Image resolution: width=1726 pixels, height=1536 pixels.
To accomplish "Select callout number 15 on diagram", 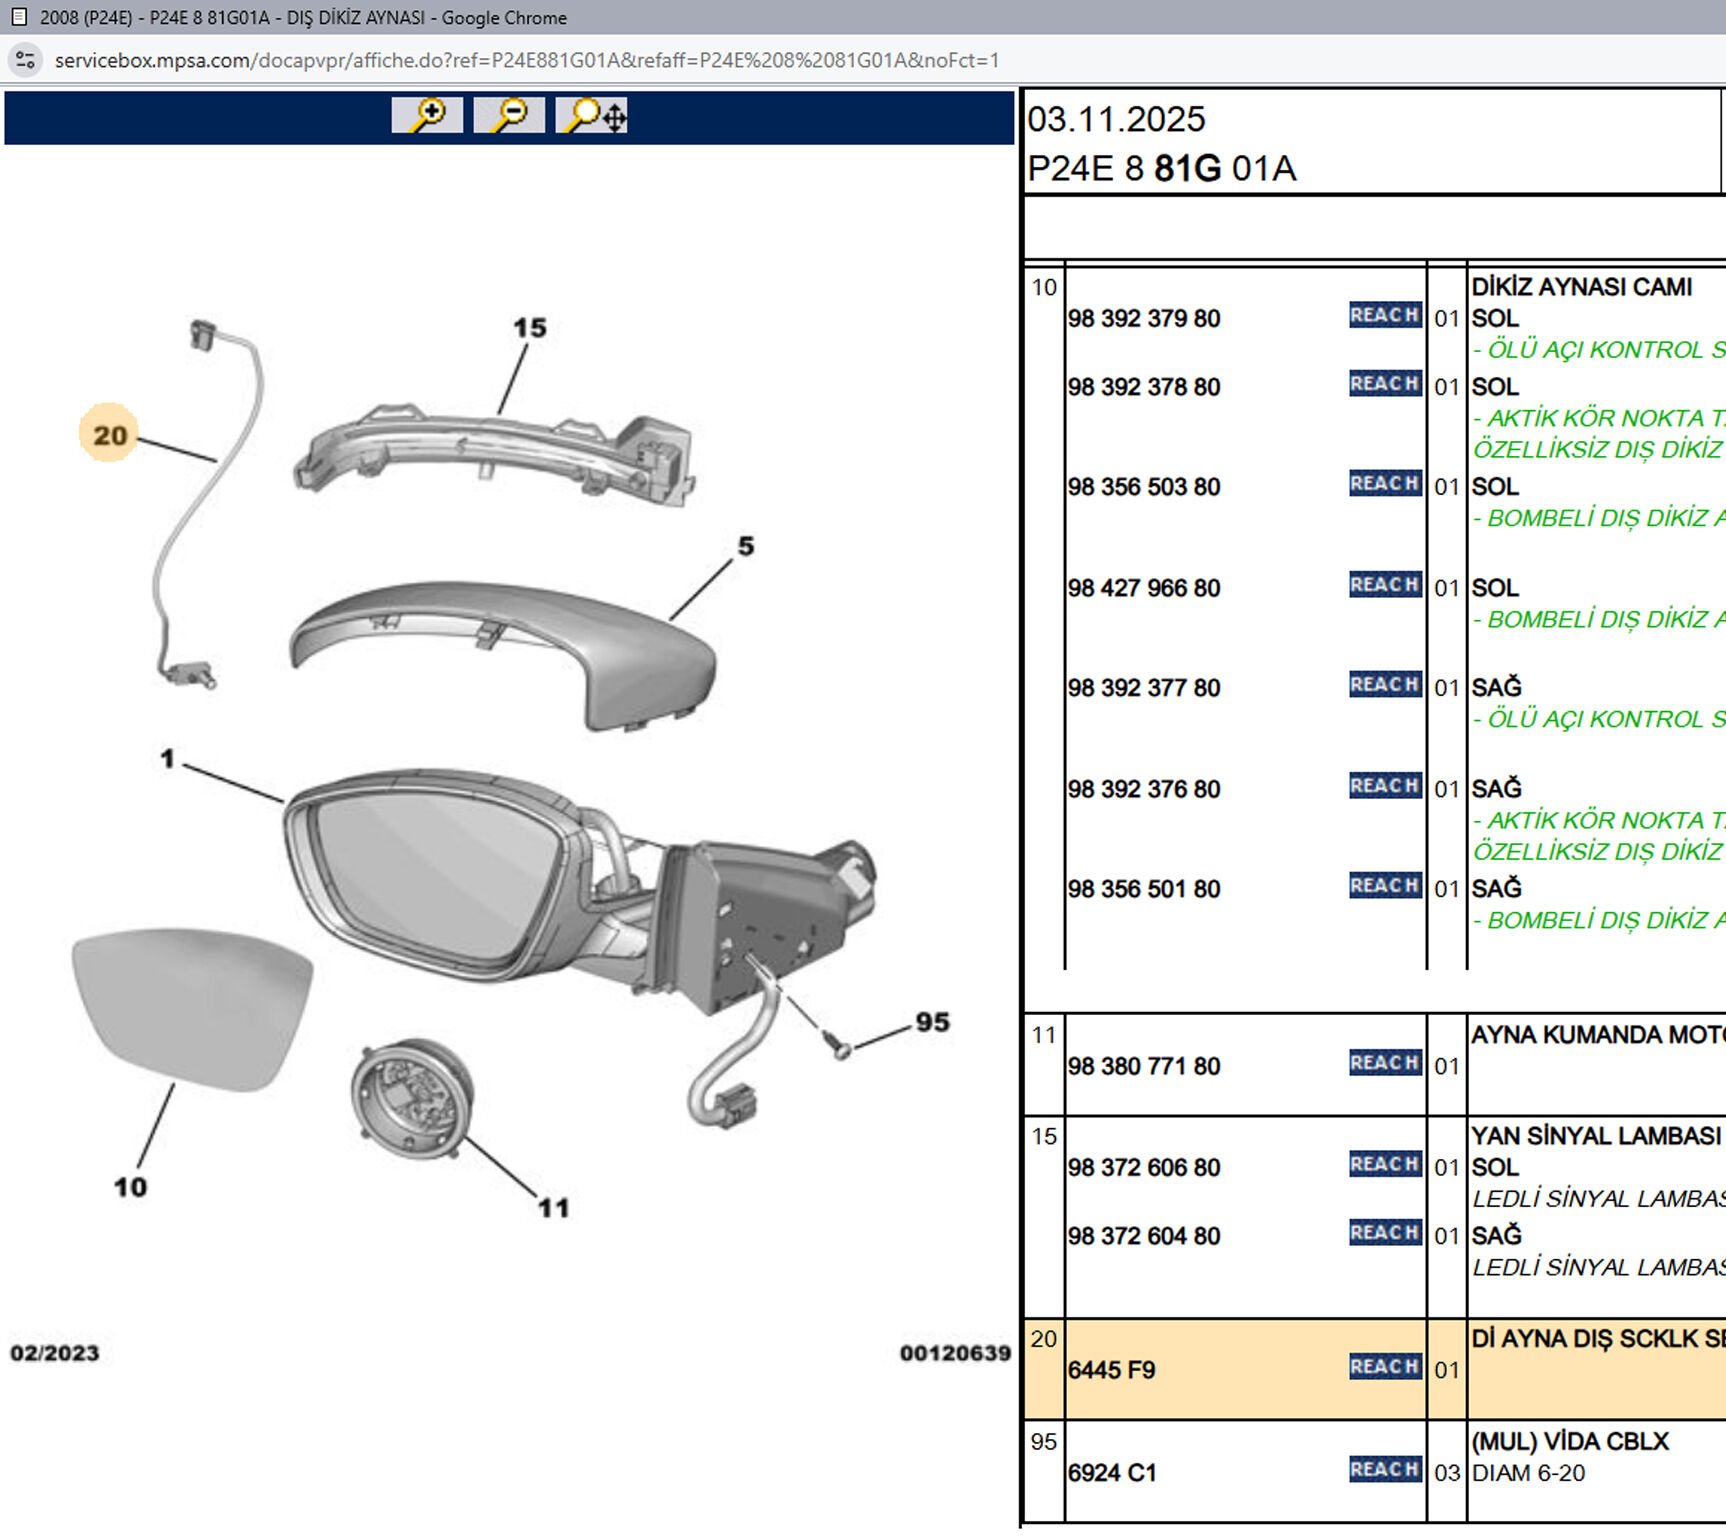I will point(529,328).
